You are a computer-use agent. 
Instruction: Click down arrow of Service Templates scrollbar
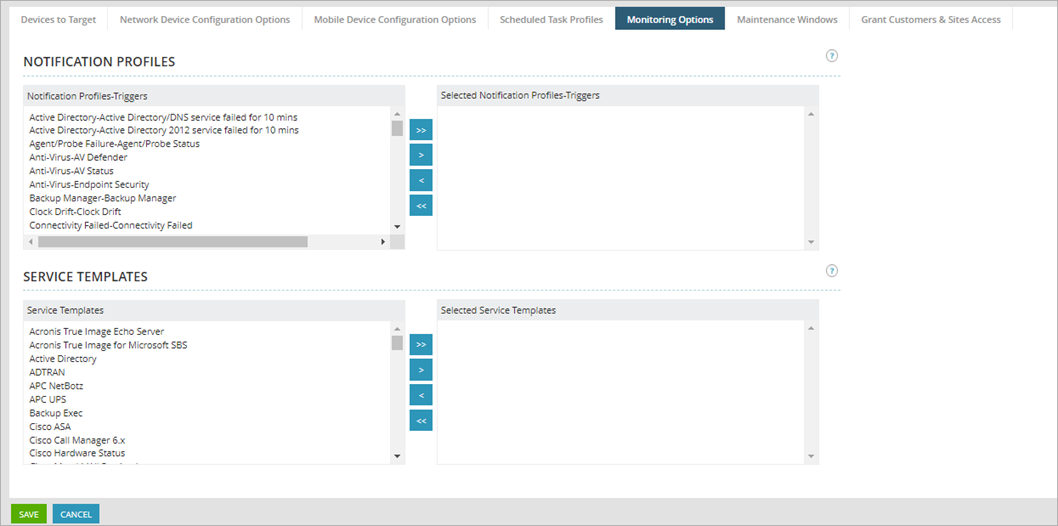[397, 457]
